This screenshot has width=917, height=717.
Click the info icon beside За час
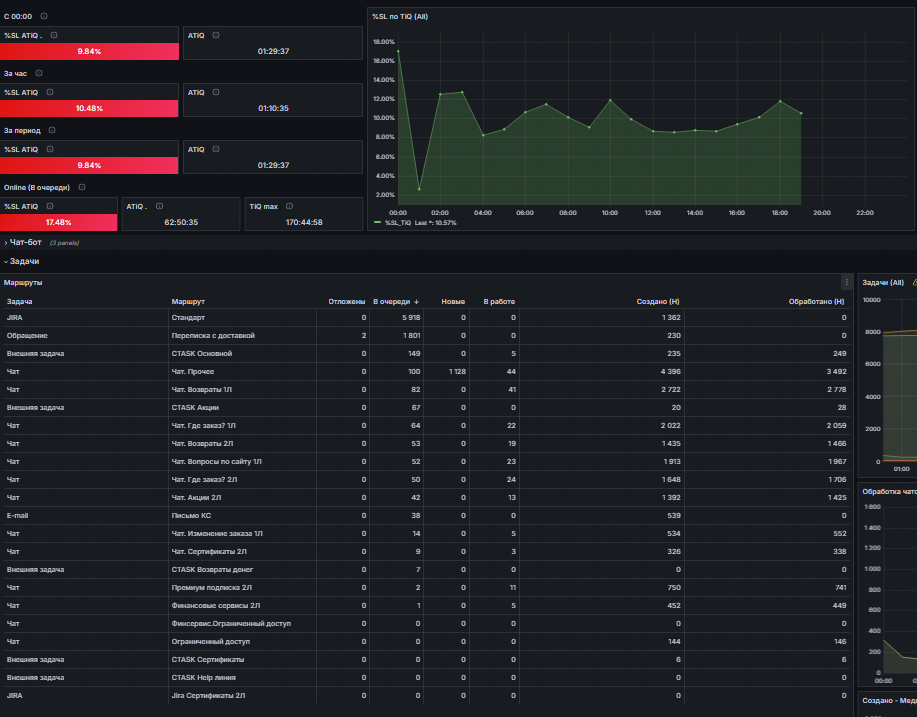[x=39, y=73]
